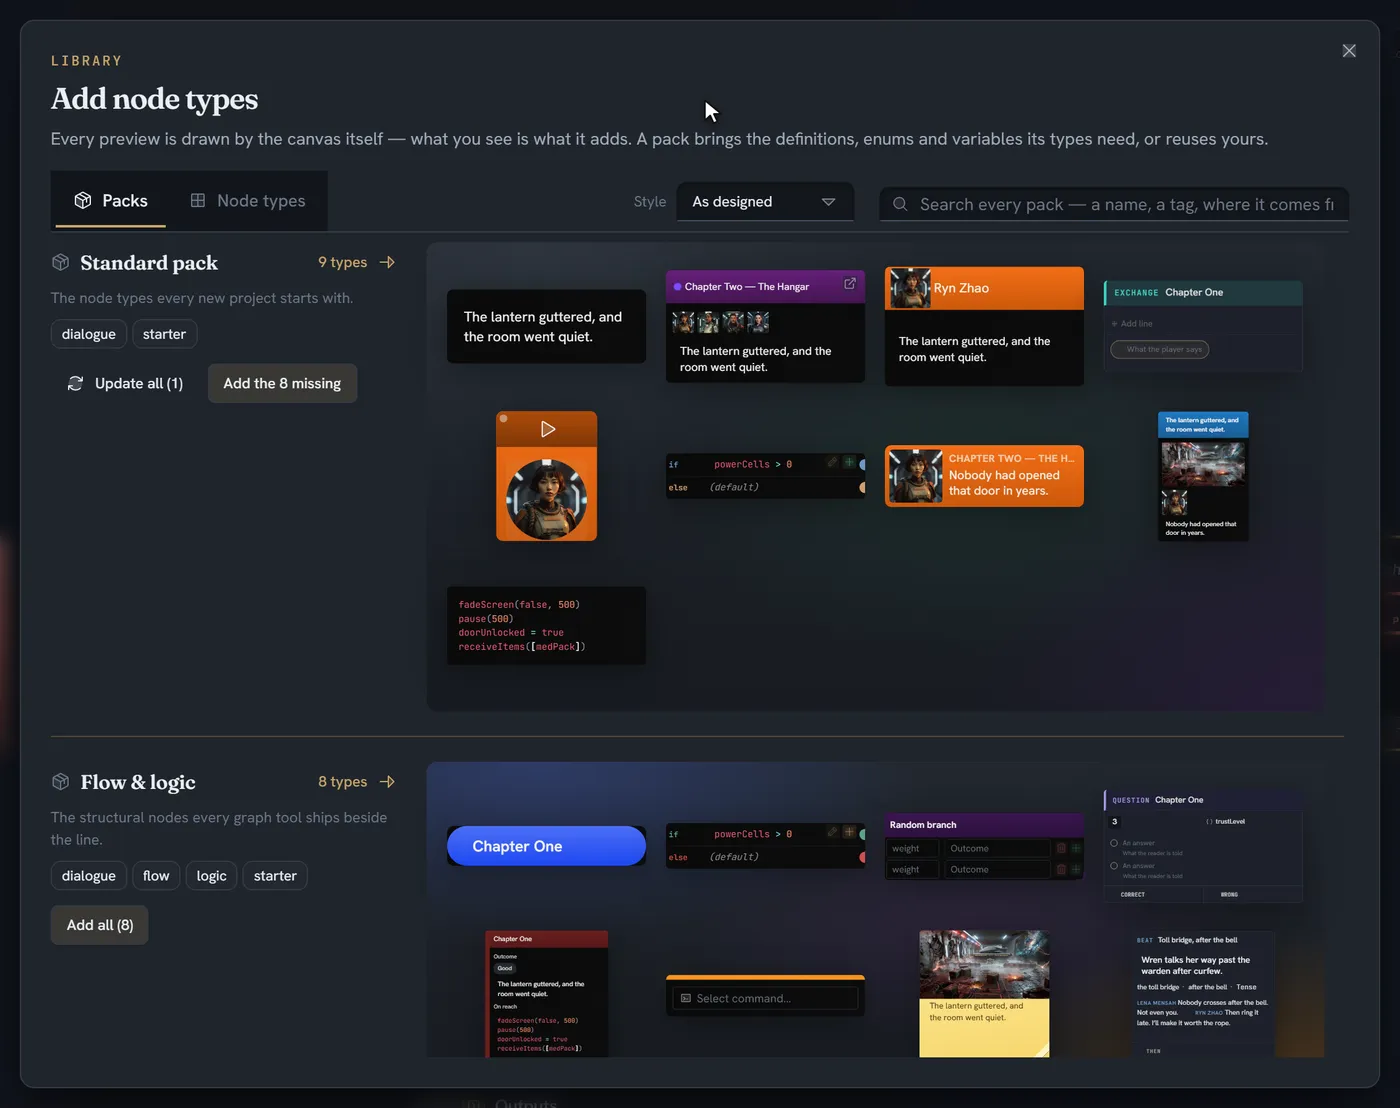The width and height of the screenshot is (1400, 1108).
Task: Click the plus Add line icon in Exchange node
Action: coord(1115,324)
